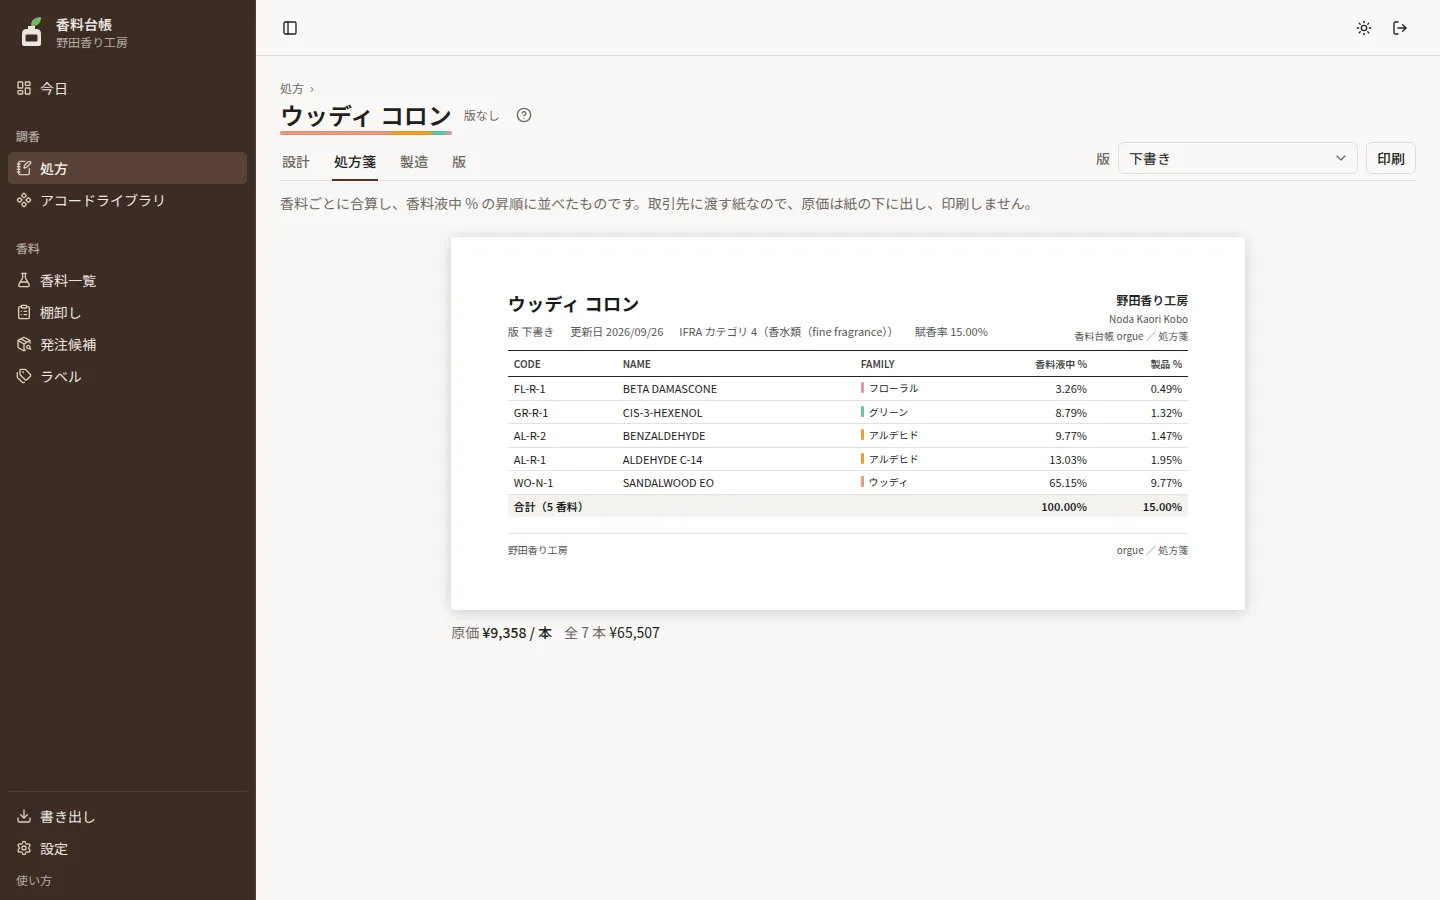The image size is (1440, 900).
Task: Click the ウッディ コロン page title
Action: click(x=366, y=116)
